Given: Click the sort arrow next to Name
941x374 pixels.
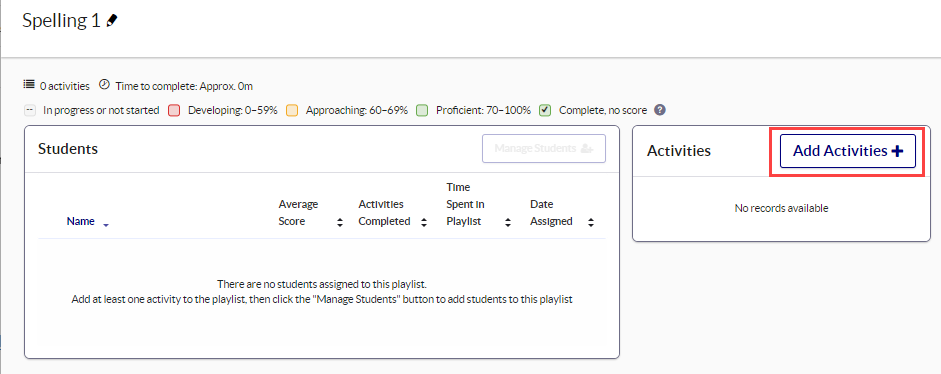Looking at the screenshot, I should 106,225.
